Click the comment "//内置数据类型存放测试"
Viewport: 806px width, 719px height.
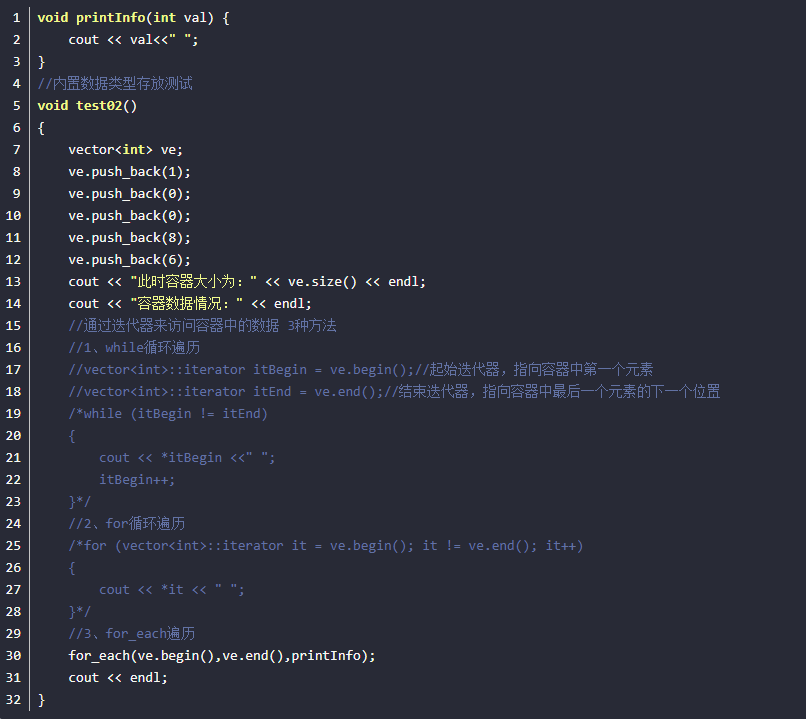click(x=115, y=84)
